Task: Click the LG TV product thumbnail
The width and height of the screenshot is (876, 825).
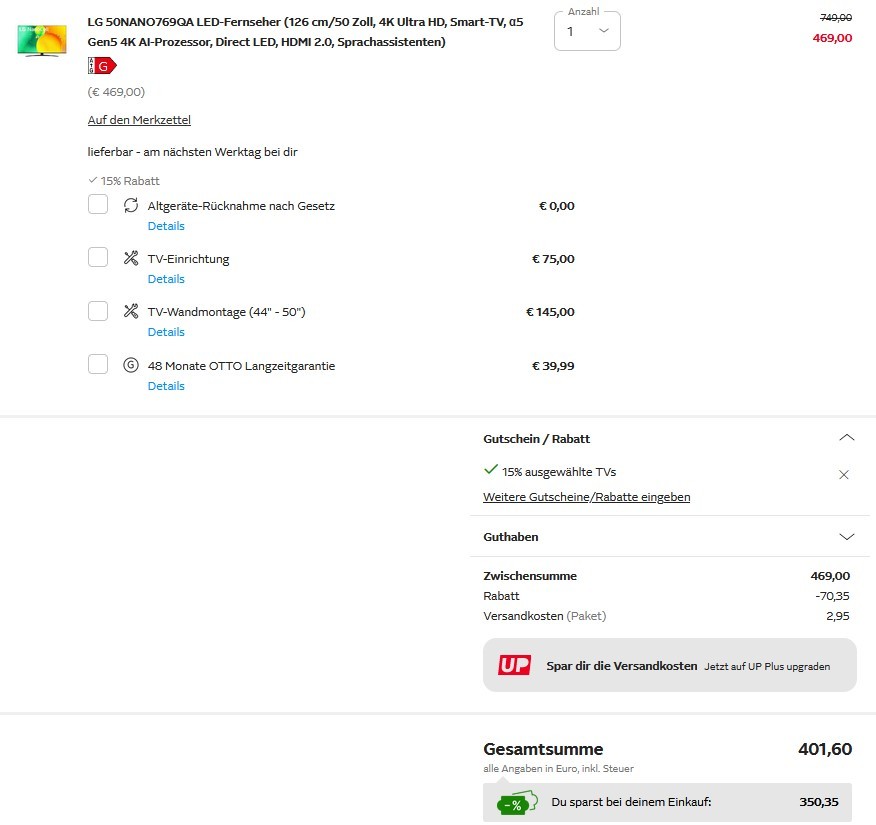Action: pyautogui.click(x=42, y=40)
